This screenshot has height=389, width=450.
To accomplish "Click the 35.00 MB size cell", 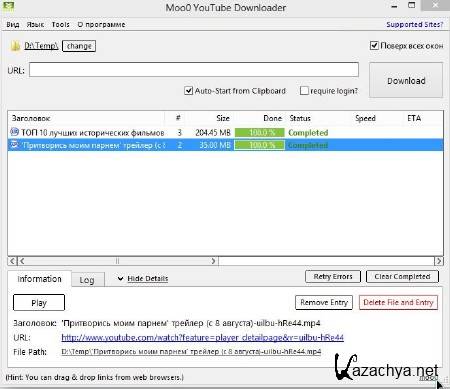I will [215, 145].
